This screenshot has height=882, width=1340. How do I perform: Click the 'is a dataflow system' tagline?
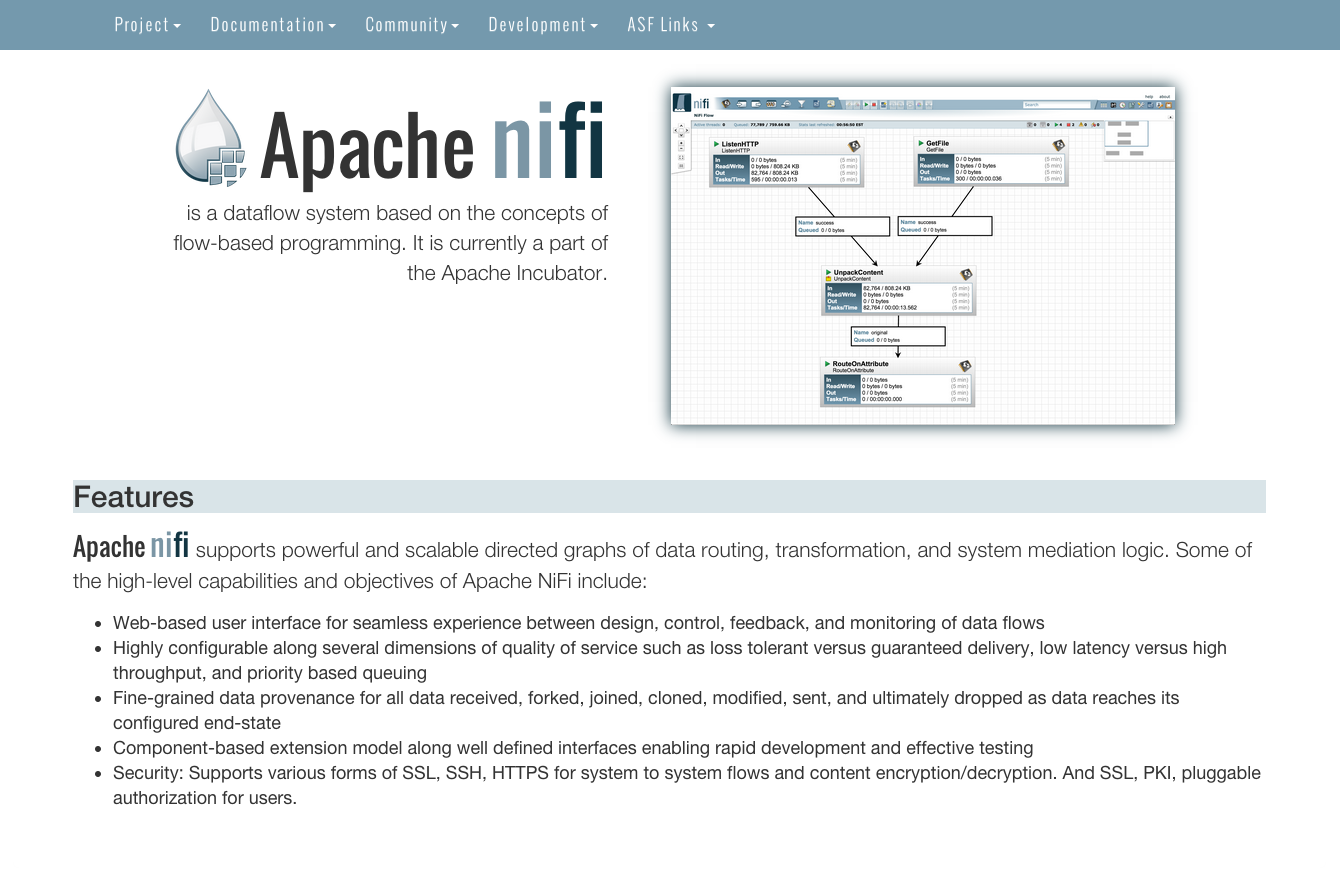[x=390, y=243]
